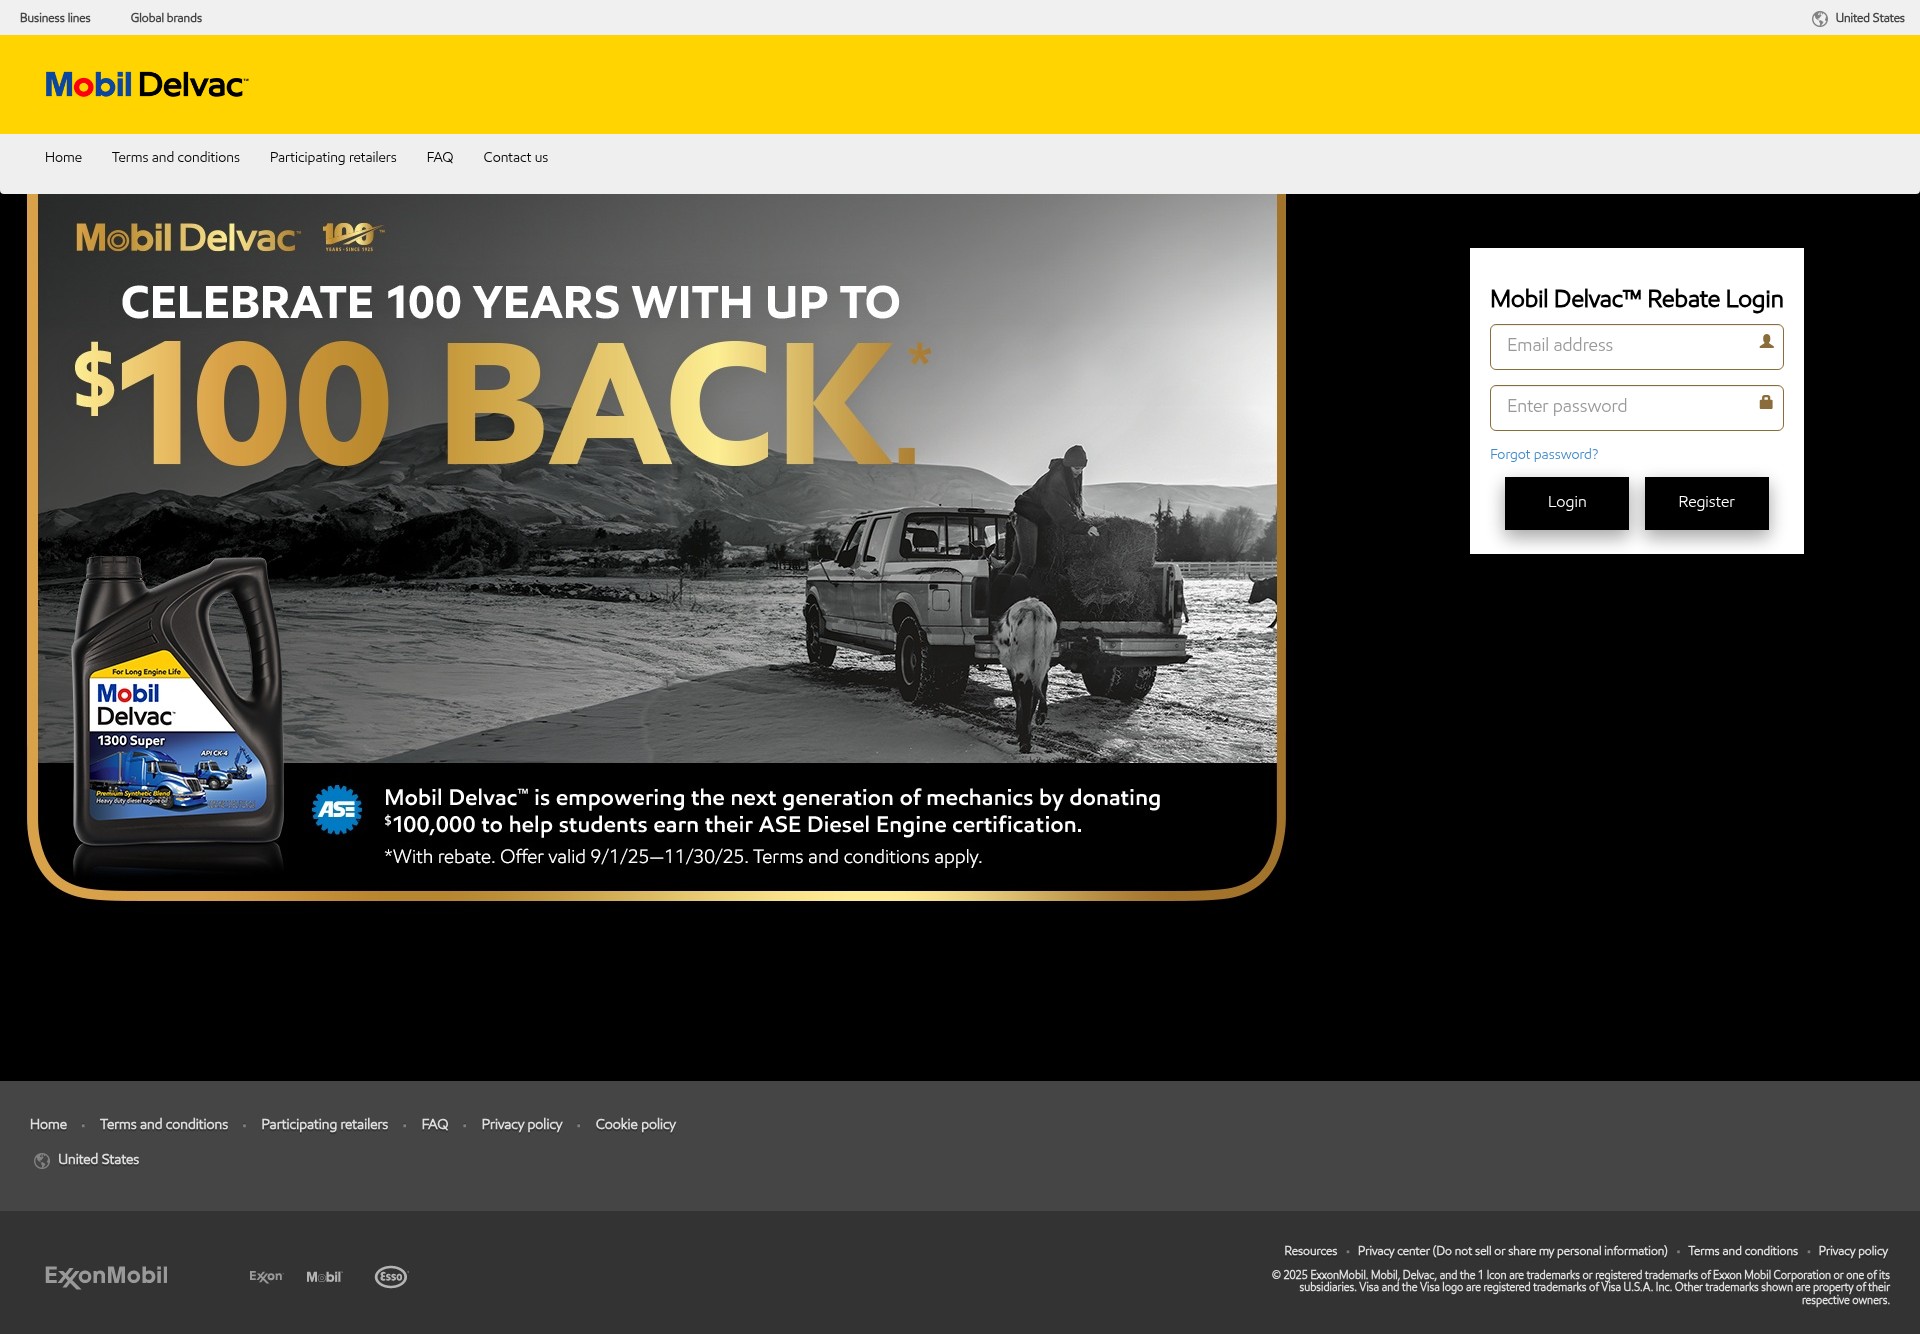Open the Resources link in bottom bar
The width and height of the screenshot is (1920, 1334).
pos(1310,1251)
